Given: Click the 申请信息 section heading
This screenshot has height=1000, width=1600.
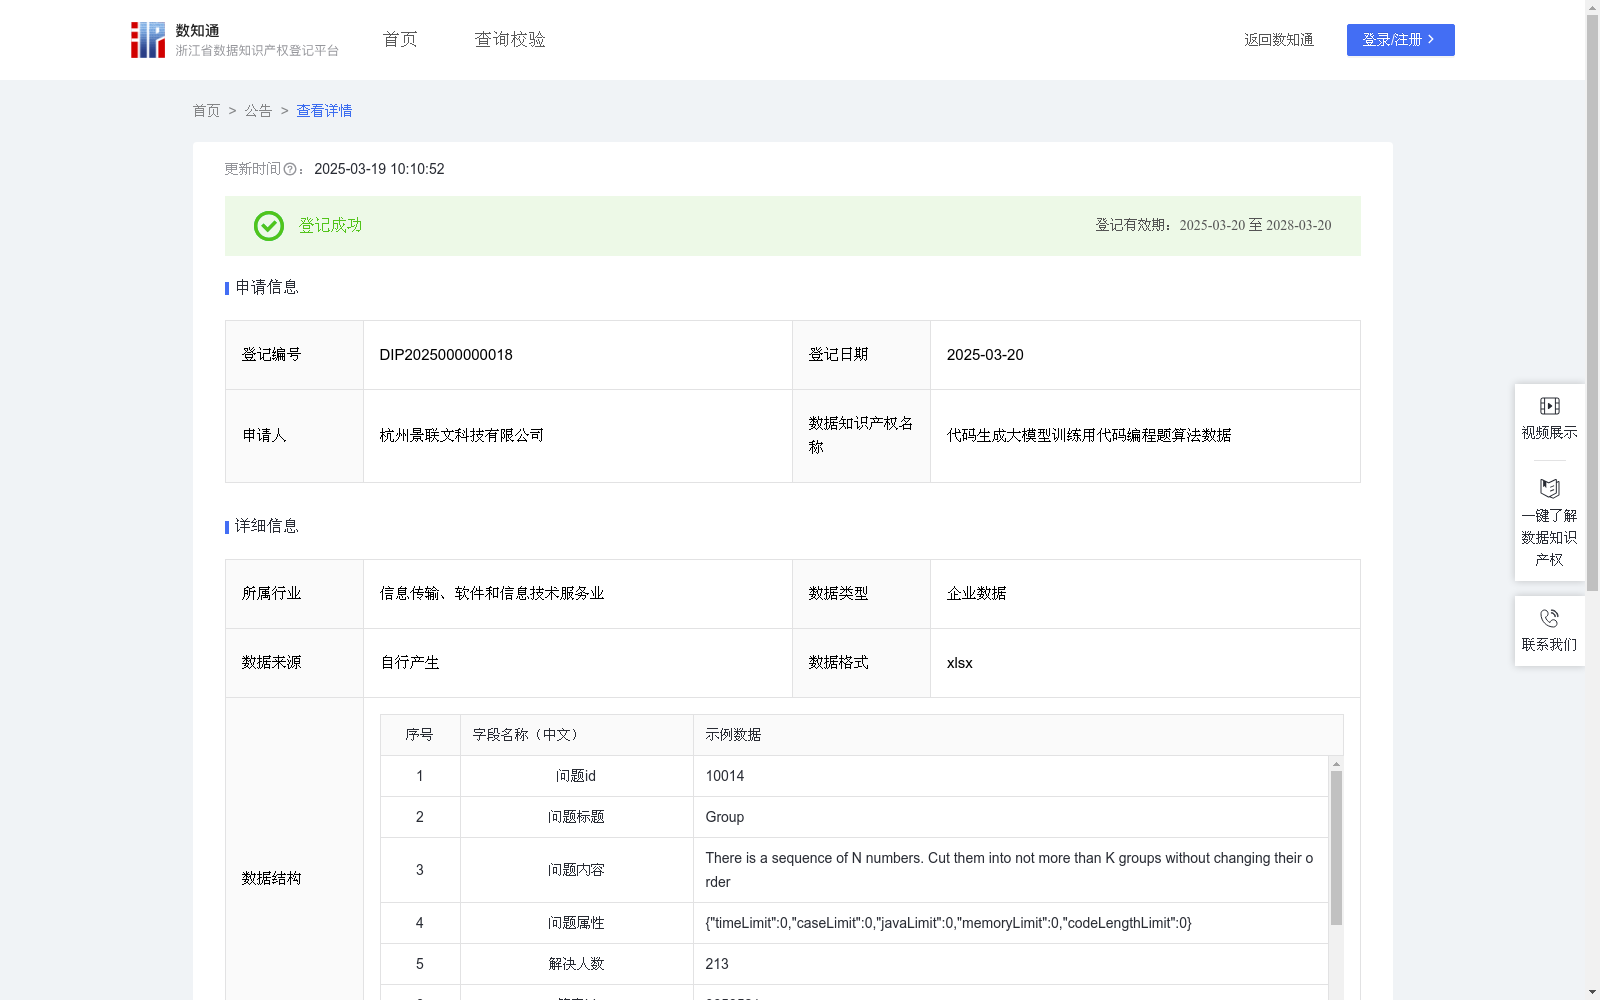Looking at the screenshot, I should tap(267, 288).
